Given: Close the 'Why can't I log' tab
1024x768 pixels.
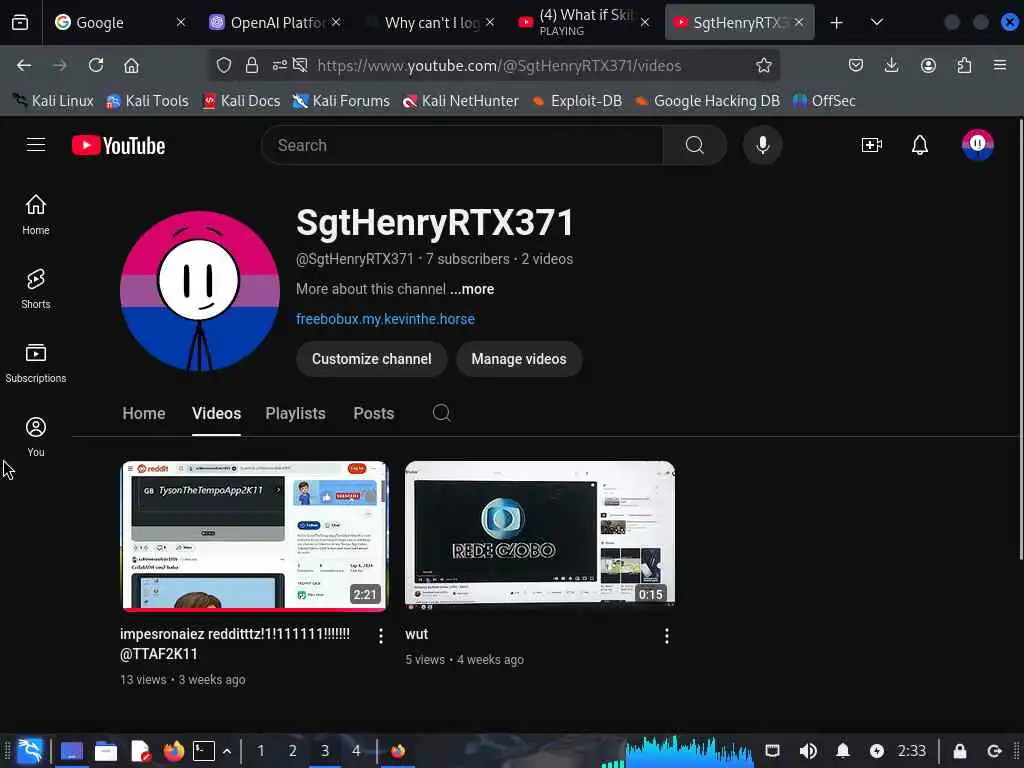Looking at the screenshot, I should (490, 22).
